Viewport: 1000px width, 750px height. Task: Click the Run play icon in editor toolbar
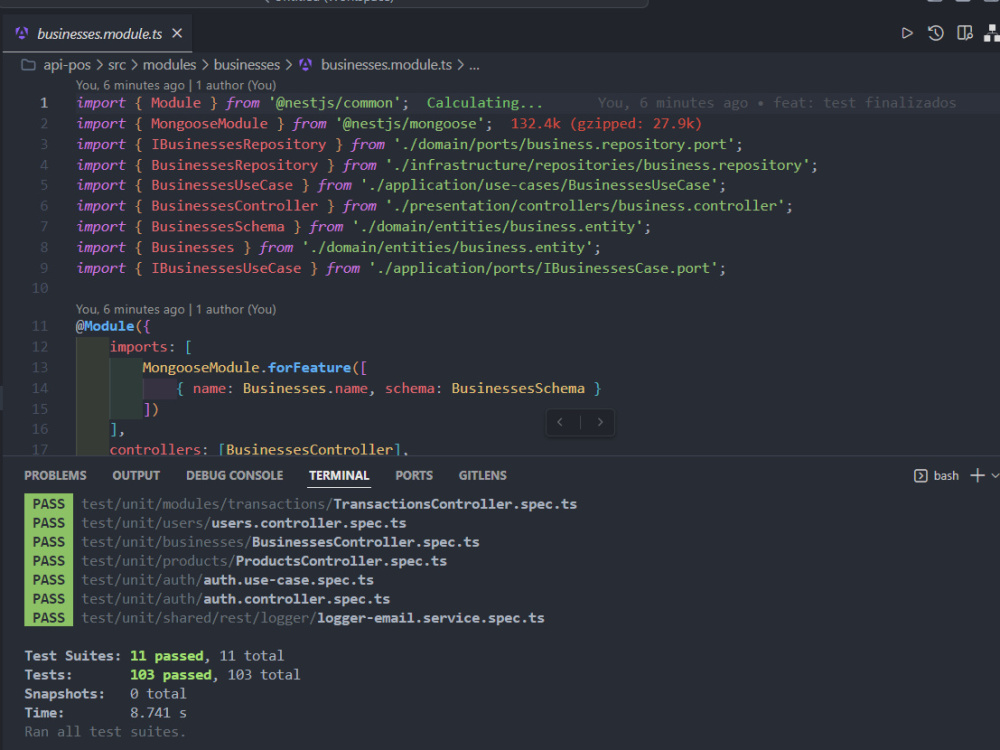tap(907, 33)
